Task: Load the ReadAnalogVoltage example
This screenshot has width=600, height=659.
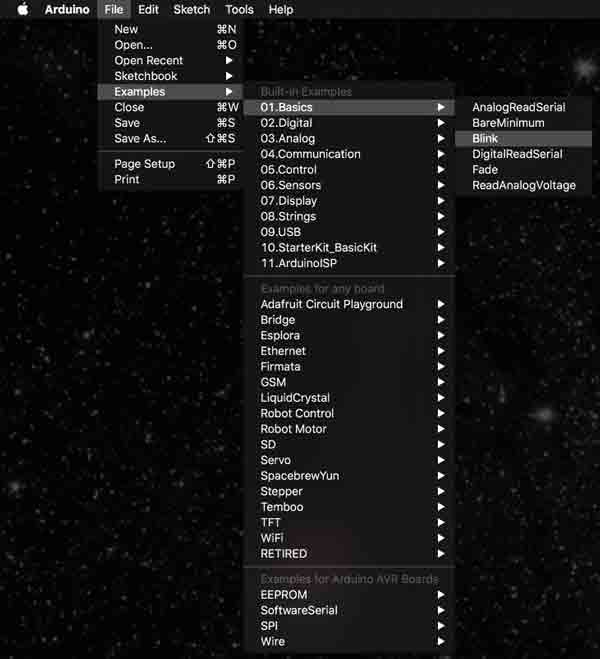Action: [524, 185]
